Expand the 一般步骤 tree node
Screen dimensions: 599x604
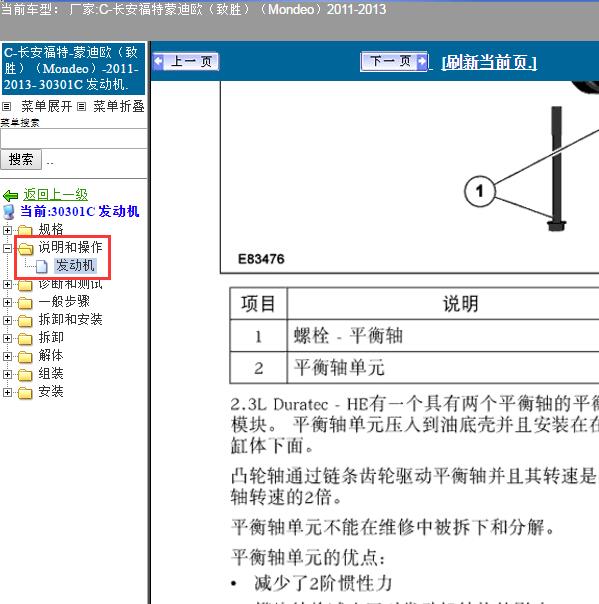pyautogui.click(x=7, y=302)
